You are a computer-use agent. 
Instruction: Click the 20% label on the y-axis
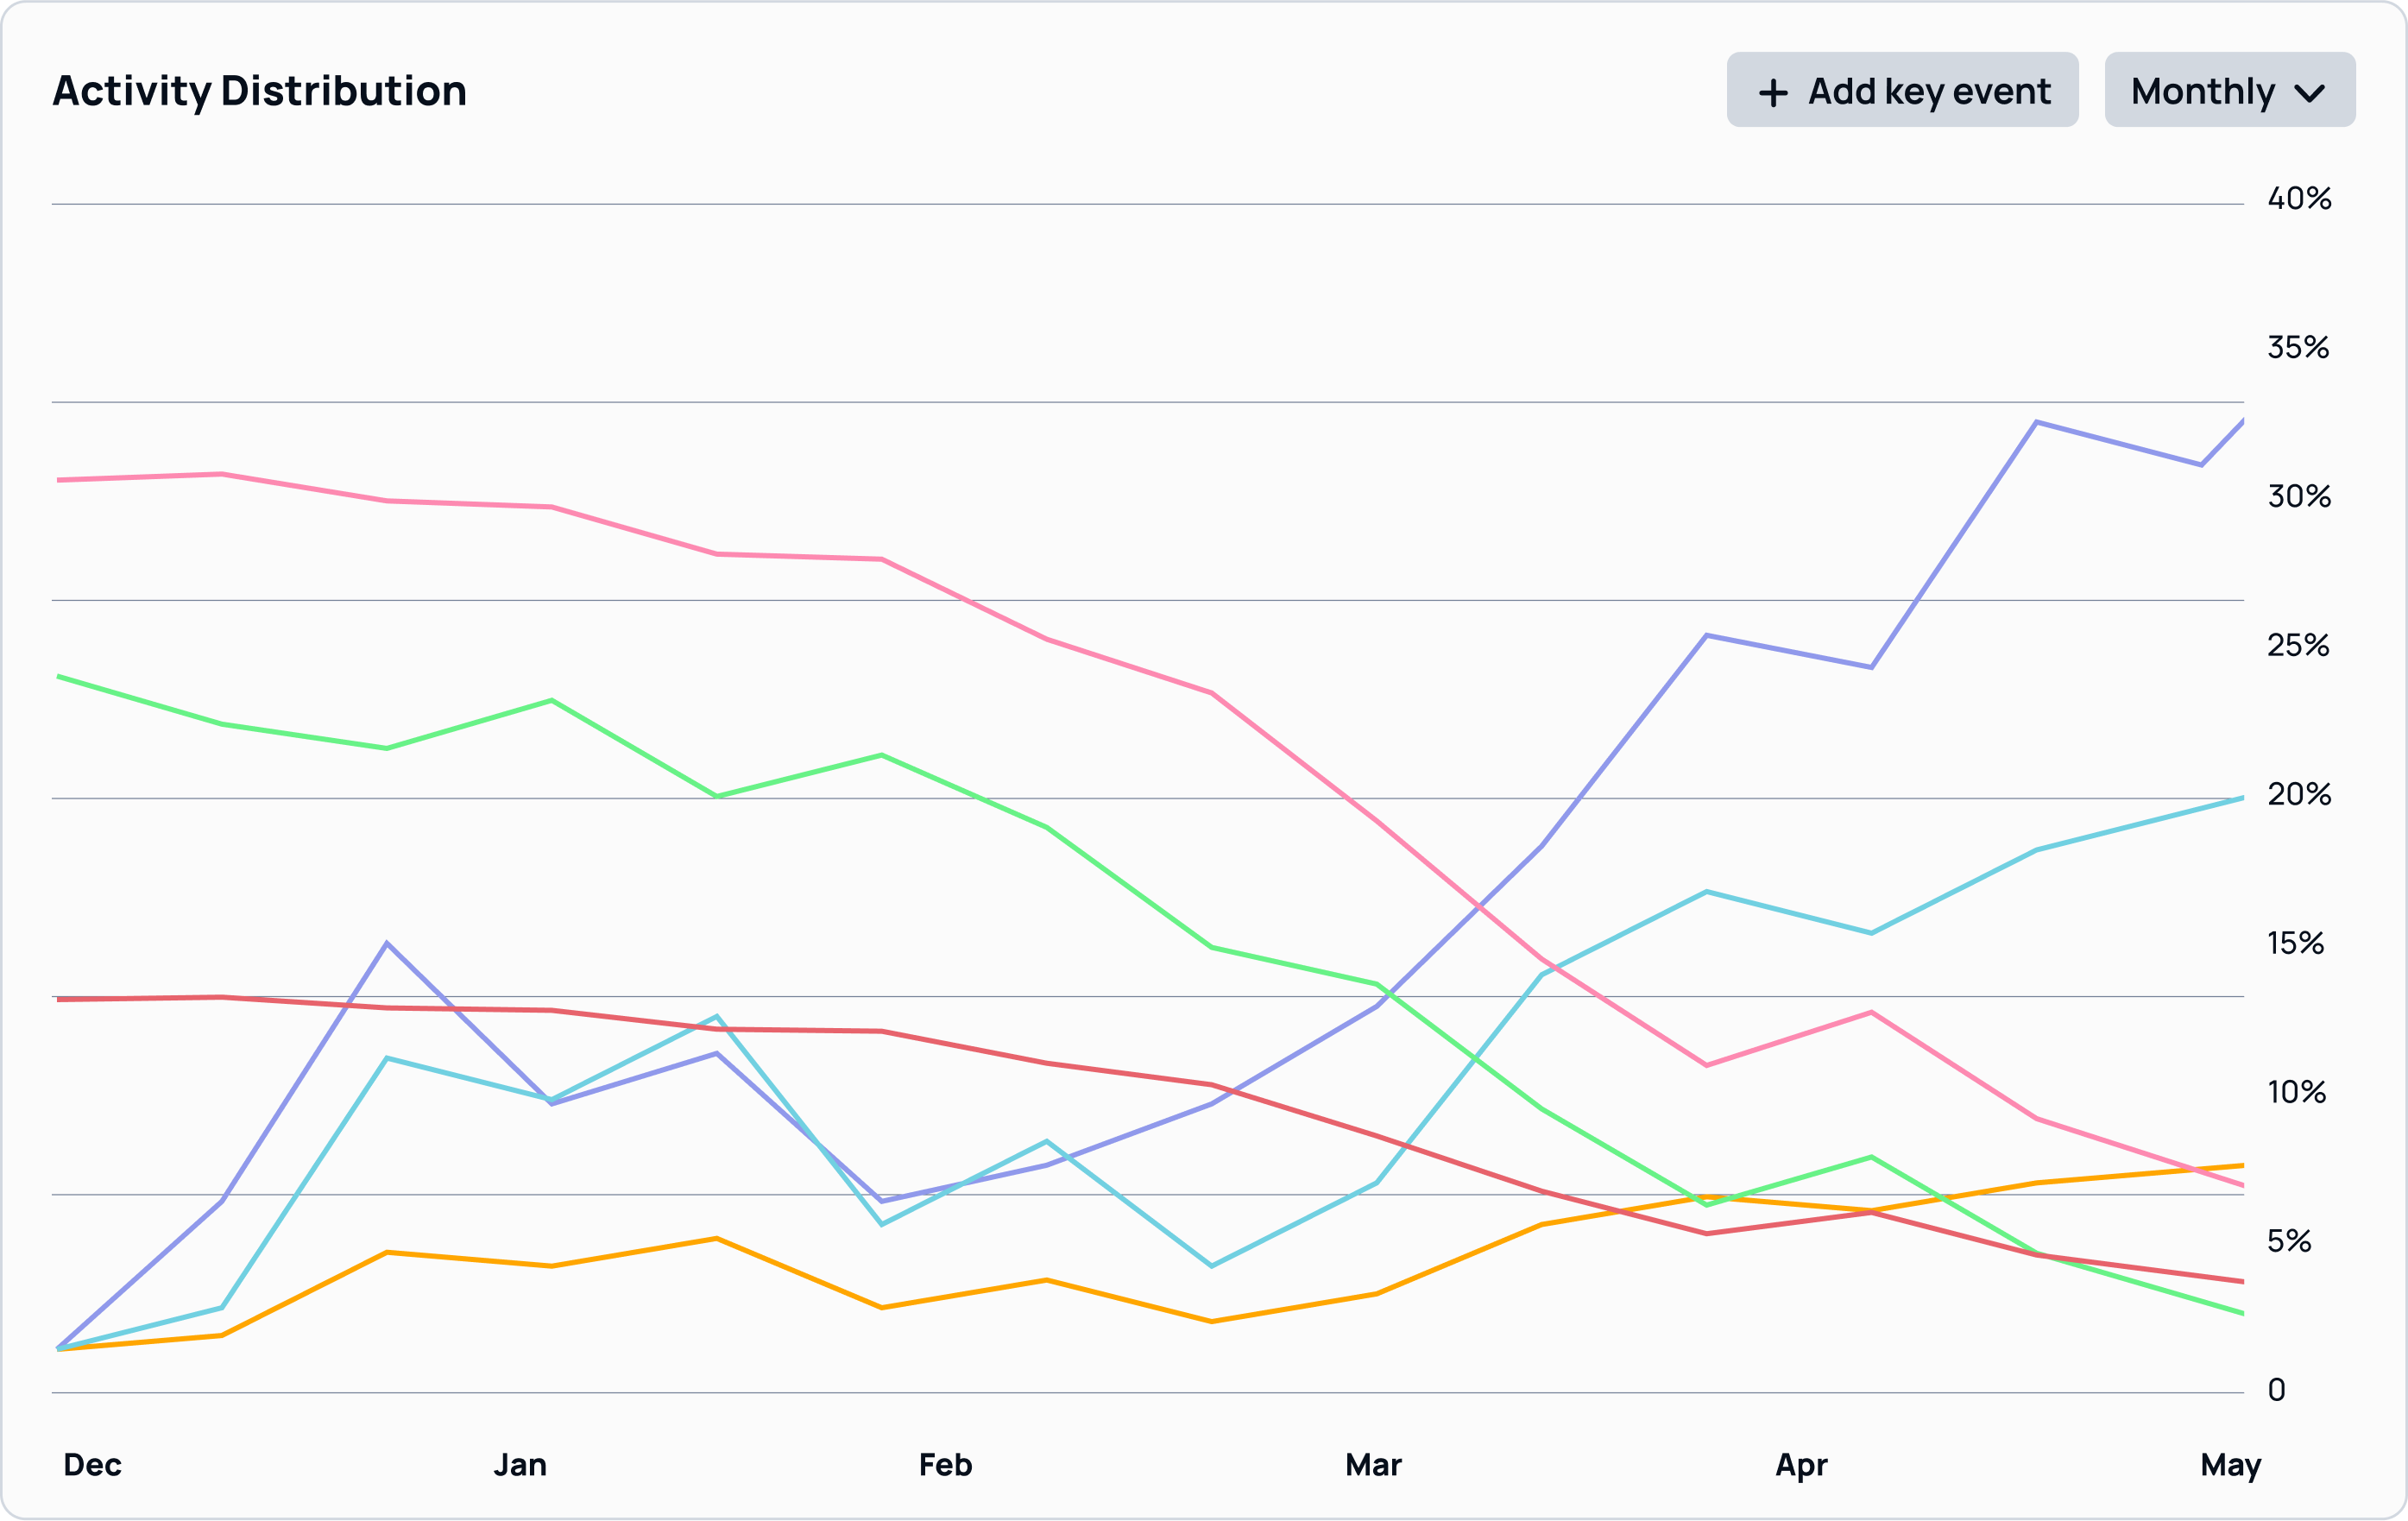point(2299,794)
